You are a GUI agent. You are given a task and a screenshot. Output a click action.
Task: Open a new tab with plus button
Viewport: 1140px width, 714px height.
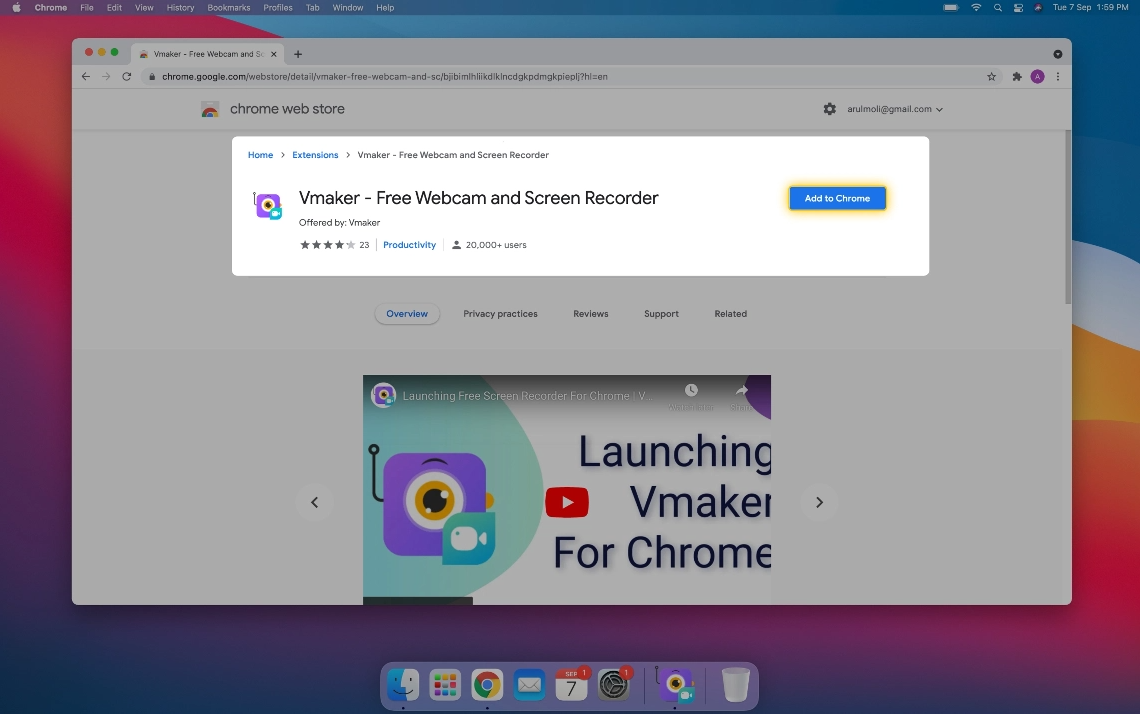(298, 54)
